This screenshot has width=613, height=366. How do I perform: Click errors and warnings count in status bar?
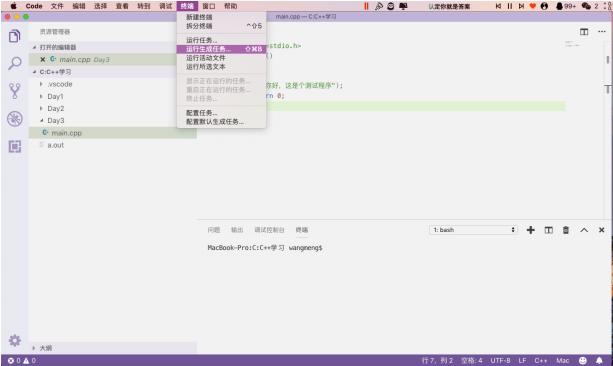point(22,361)
